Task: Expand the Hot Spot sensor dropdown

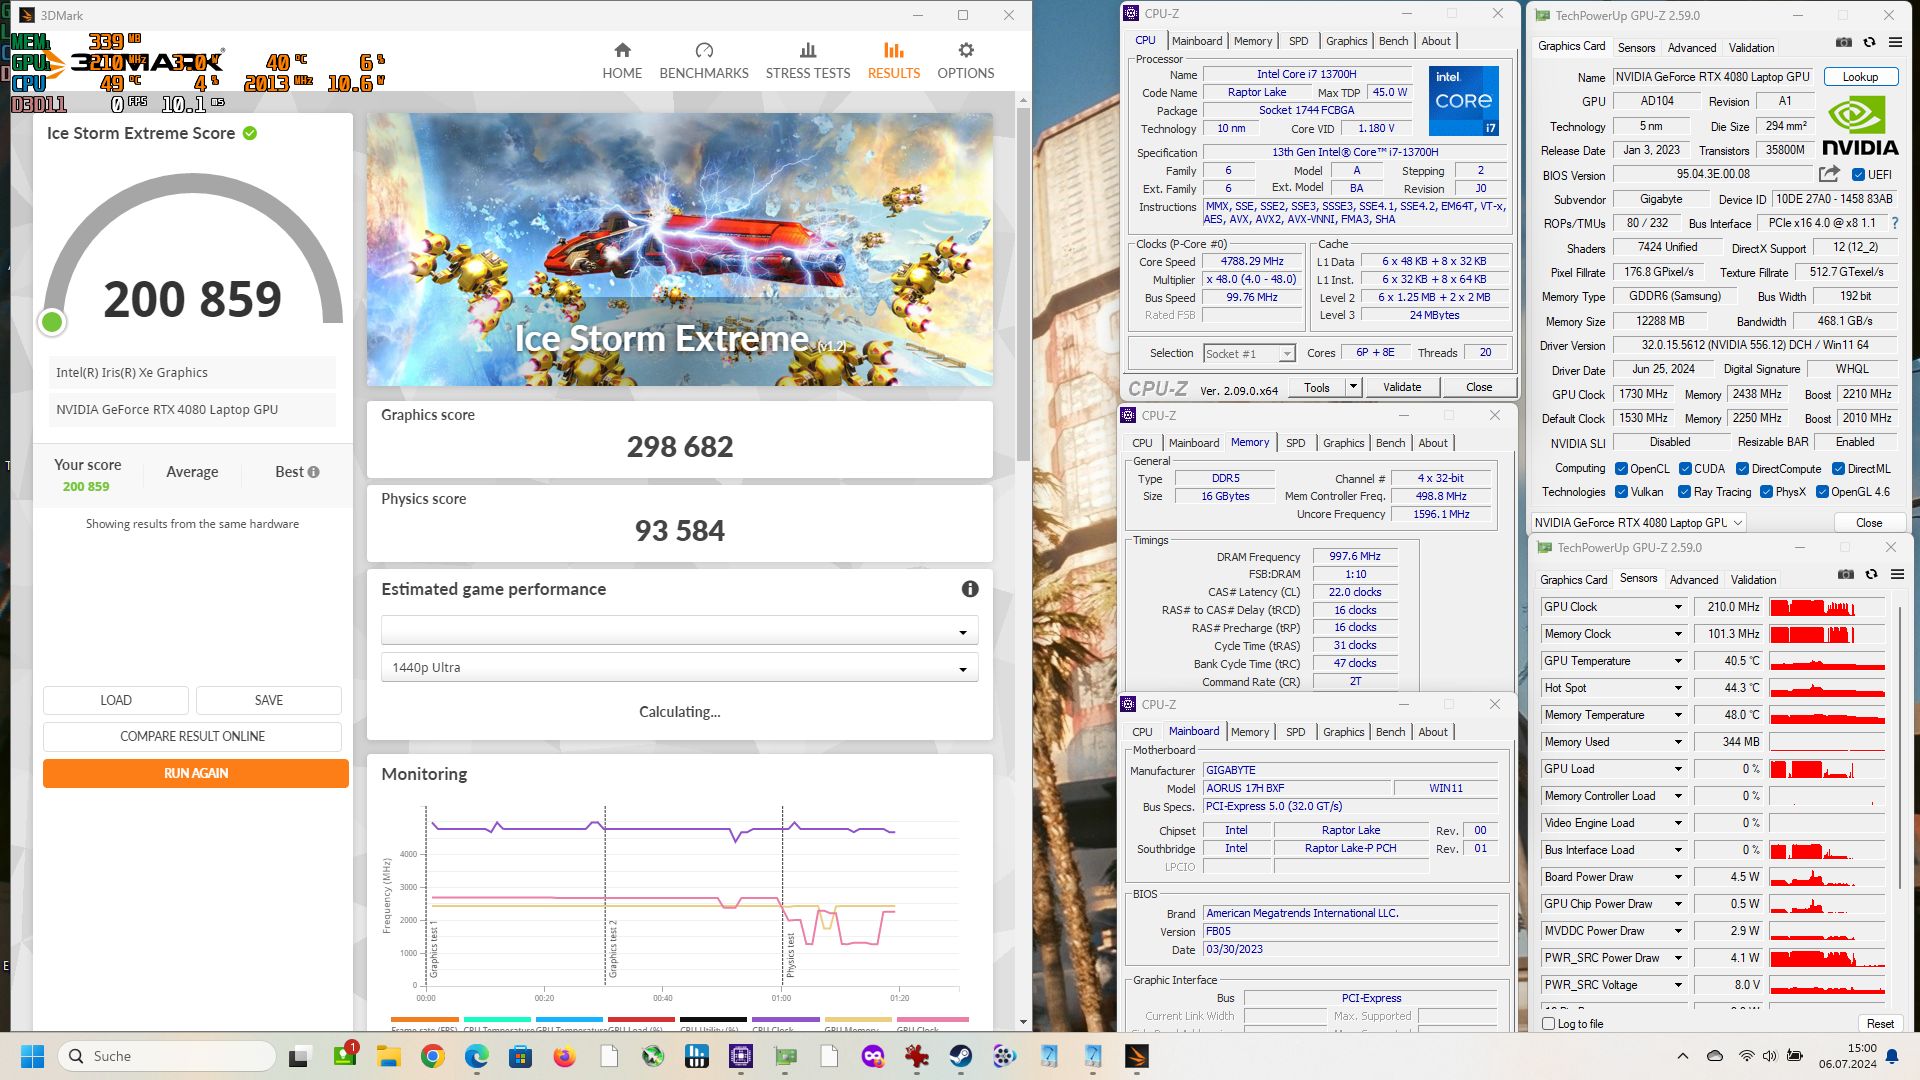Action: click(x=1678, y=688)
